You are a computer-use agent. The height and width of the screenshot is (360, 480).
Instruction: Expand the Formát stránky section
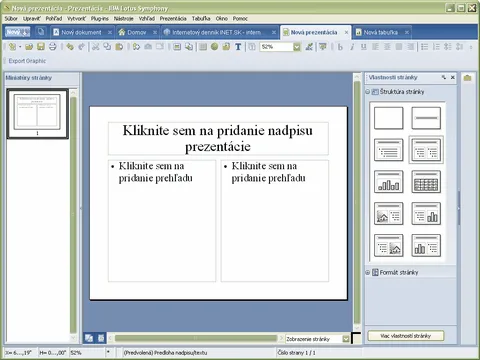[x=368, y=272]
